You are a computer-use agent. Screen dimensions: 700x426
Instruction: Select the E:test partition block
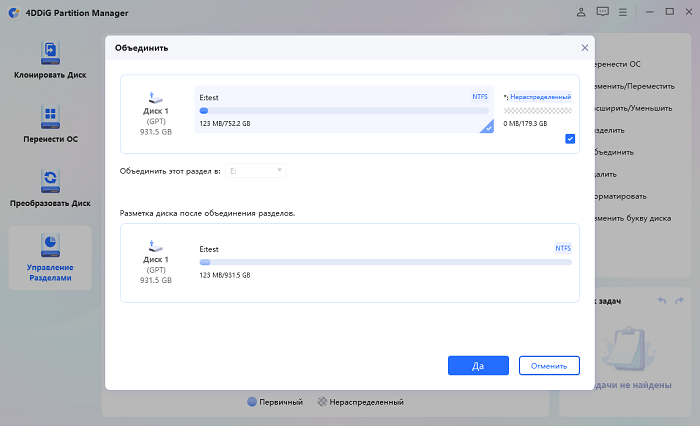(x=344, y=109)
